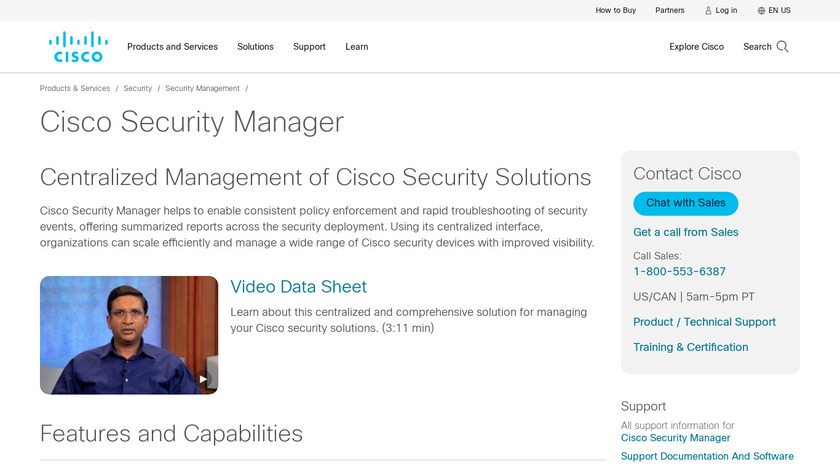Screen dimensions: 840x472
Task: Click the video data sheet thumbnail
Action: click(x=129, y=335)
